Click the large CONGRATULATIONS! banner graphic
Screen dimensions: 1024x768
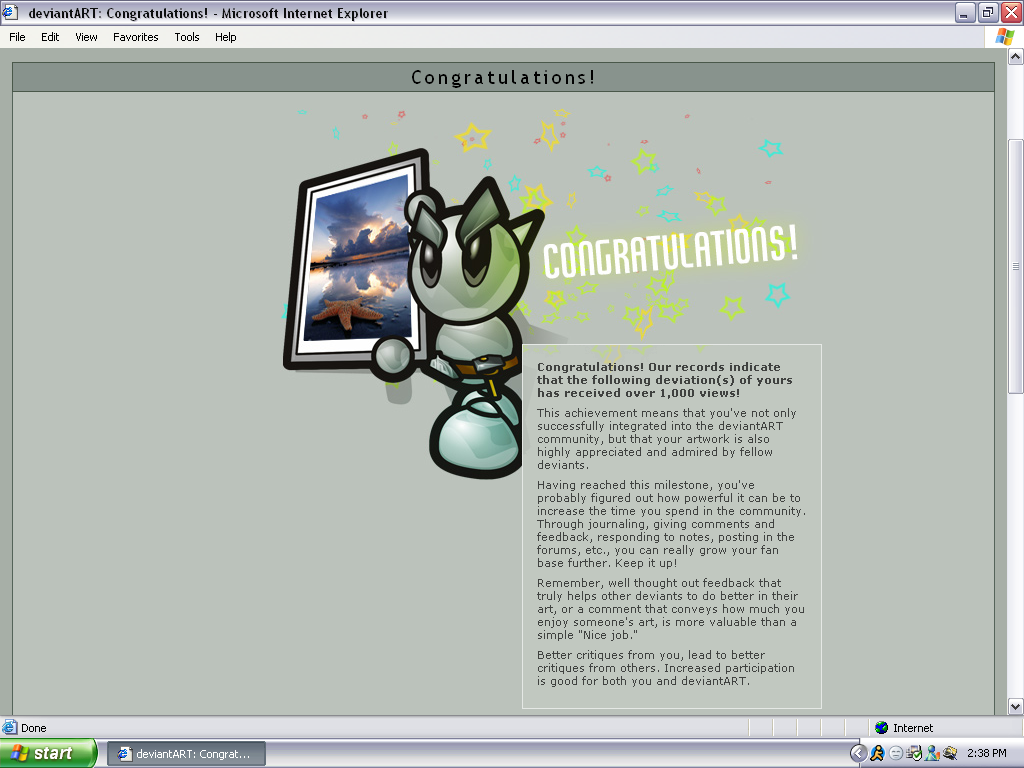point(670,250)
